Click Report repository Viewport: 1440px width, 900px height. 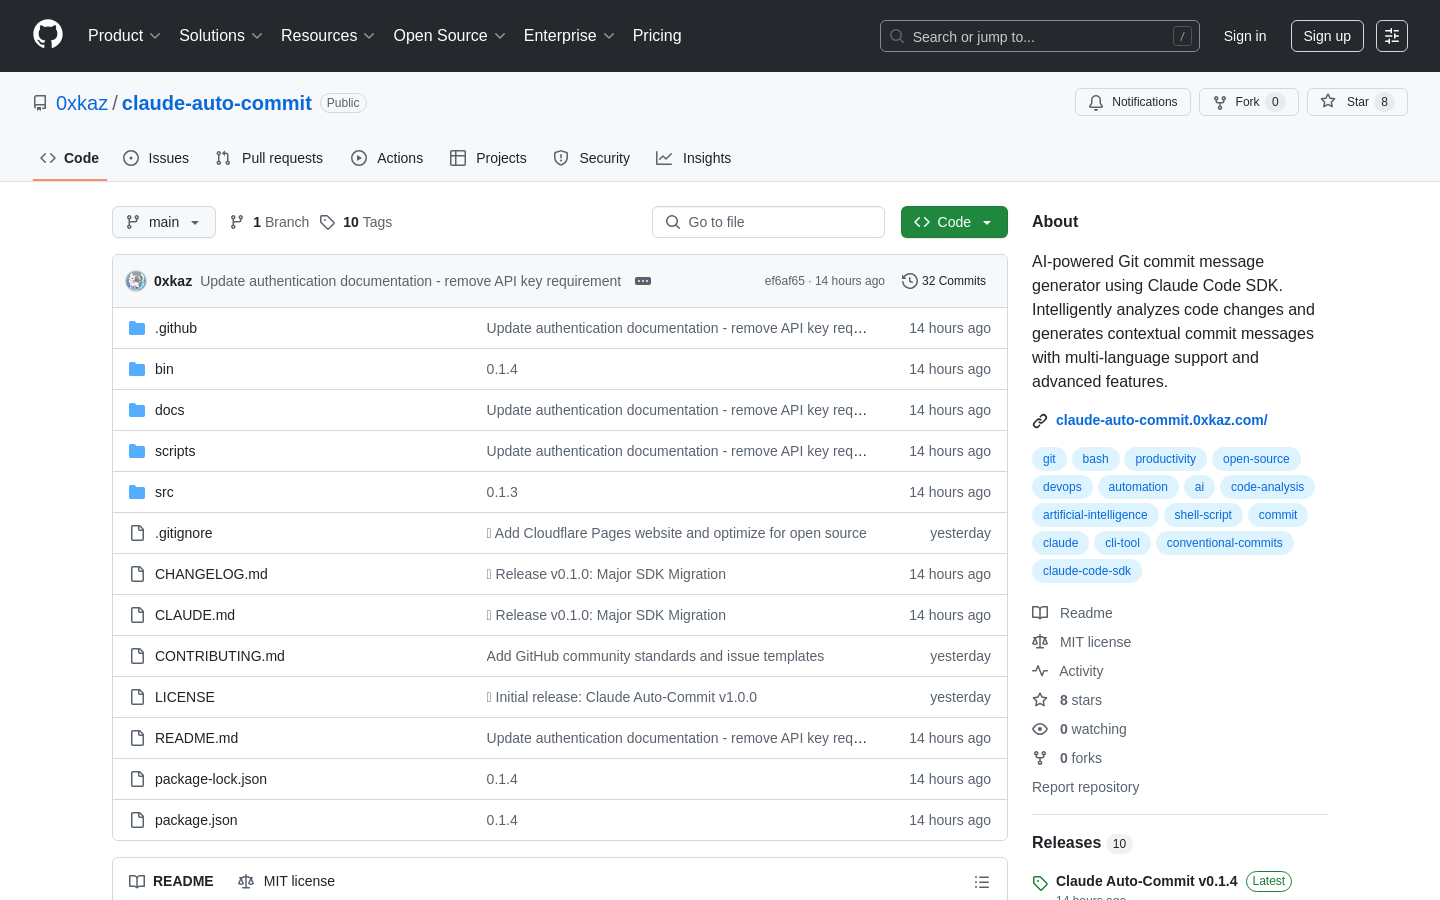(x=1085, y=787)
